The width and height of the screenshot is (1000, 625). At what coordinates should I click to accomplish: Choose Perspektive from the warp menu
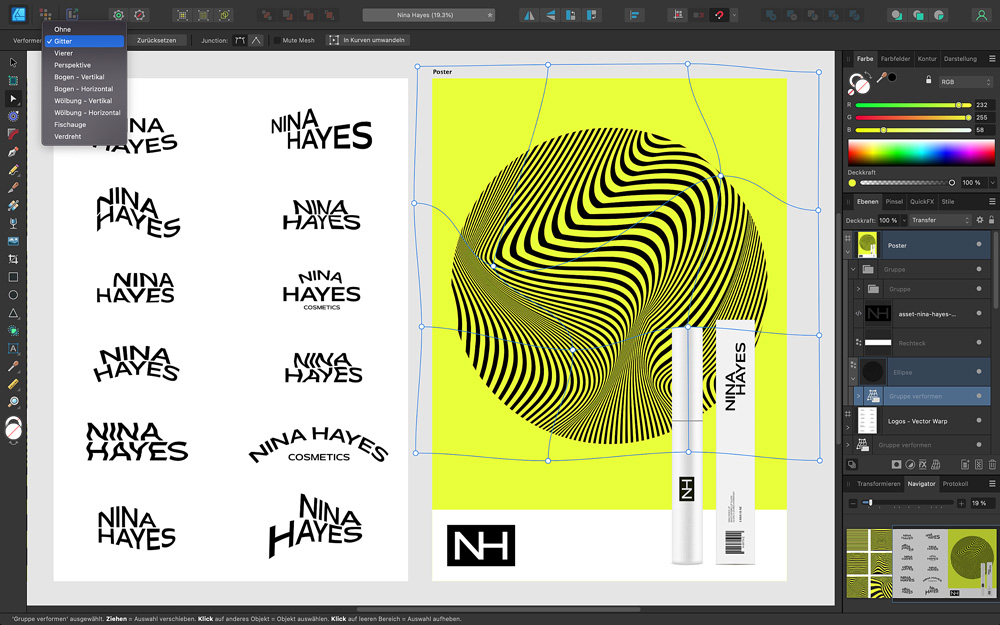(72, 65)
